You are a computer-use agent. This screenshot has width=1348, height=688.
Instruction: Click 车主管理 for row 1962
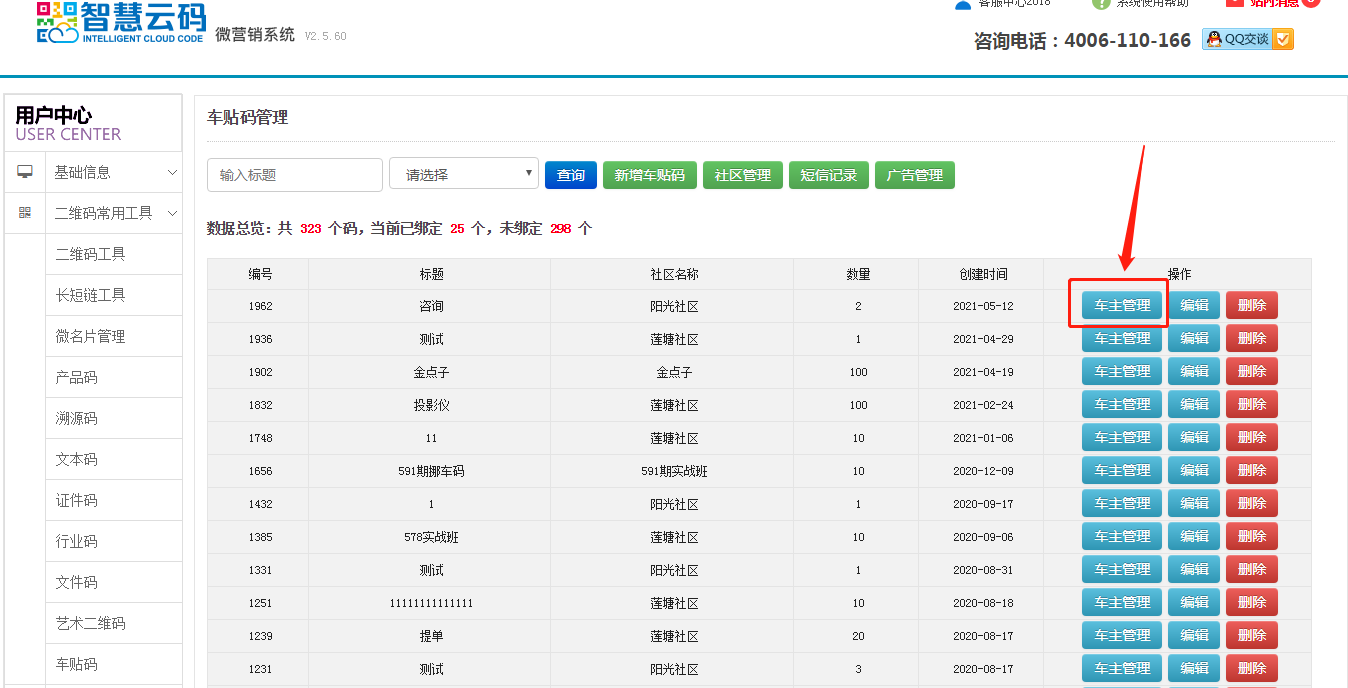(1122, 306)
